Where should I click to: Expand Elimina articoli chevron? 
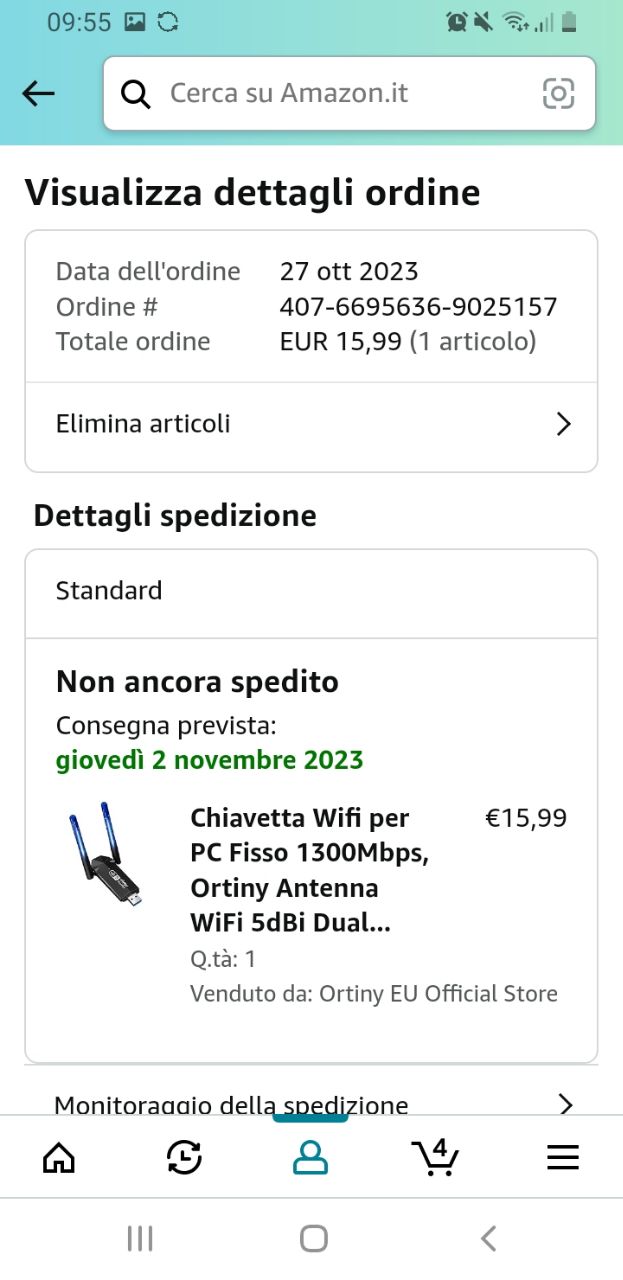pyautogui.click(x=563, y=424)
